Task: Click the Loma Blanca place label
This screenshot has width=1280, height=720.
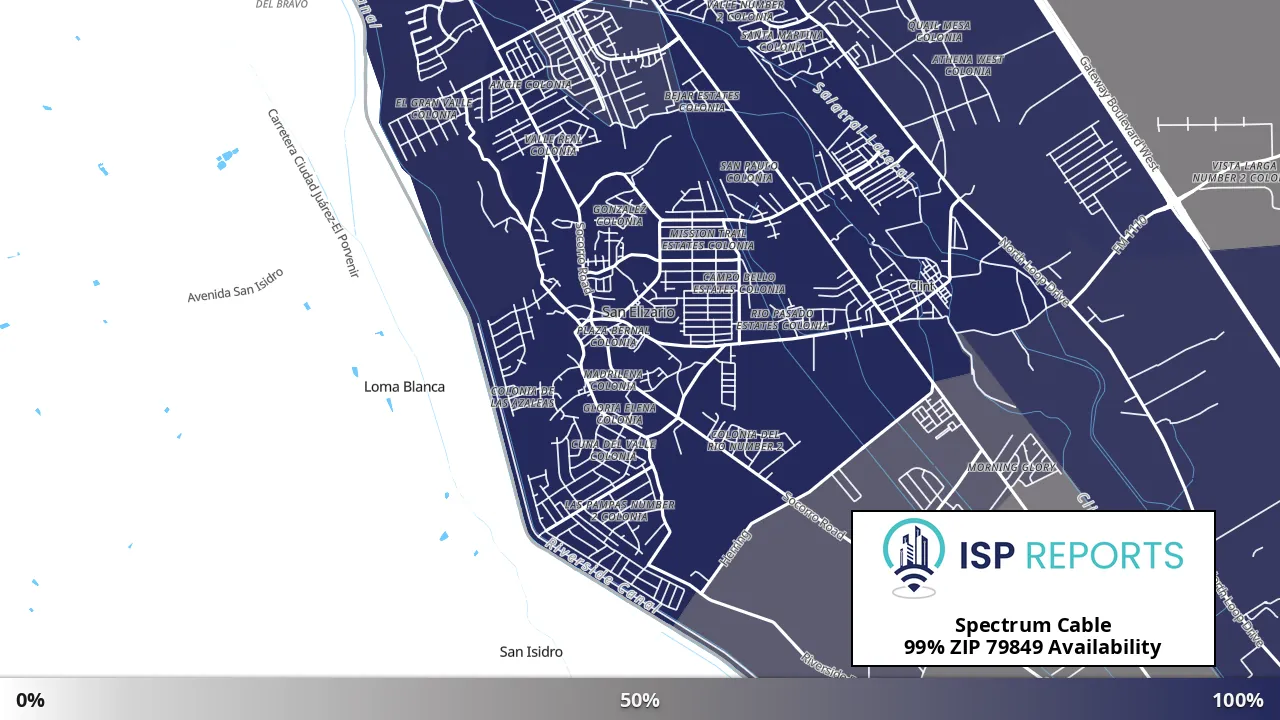Action: coord(404,386)
